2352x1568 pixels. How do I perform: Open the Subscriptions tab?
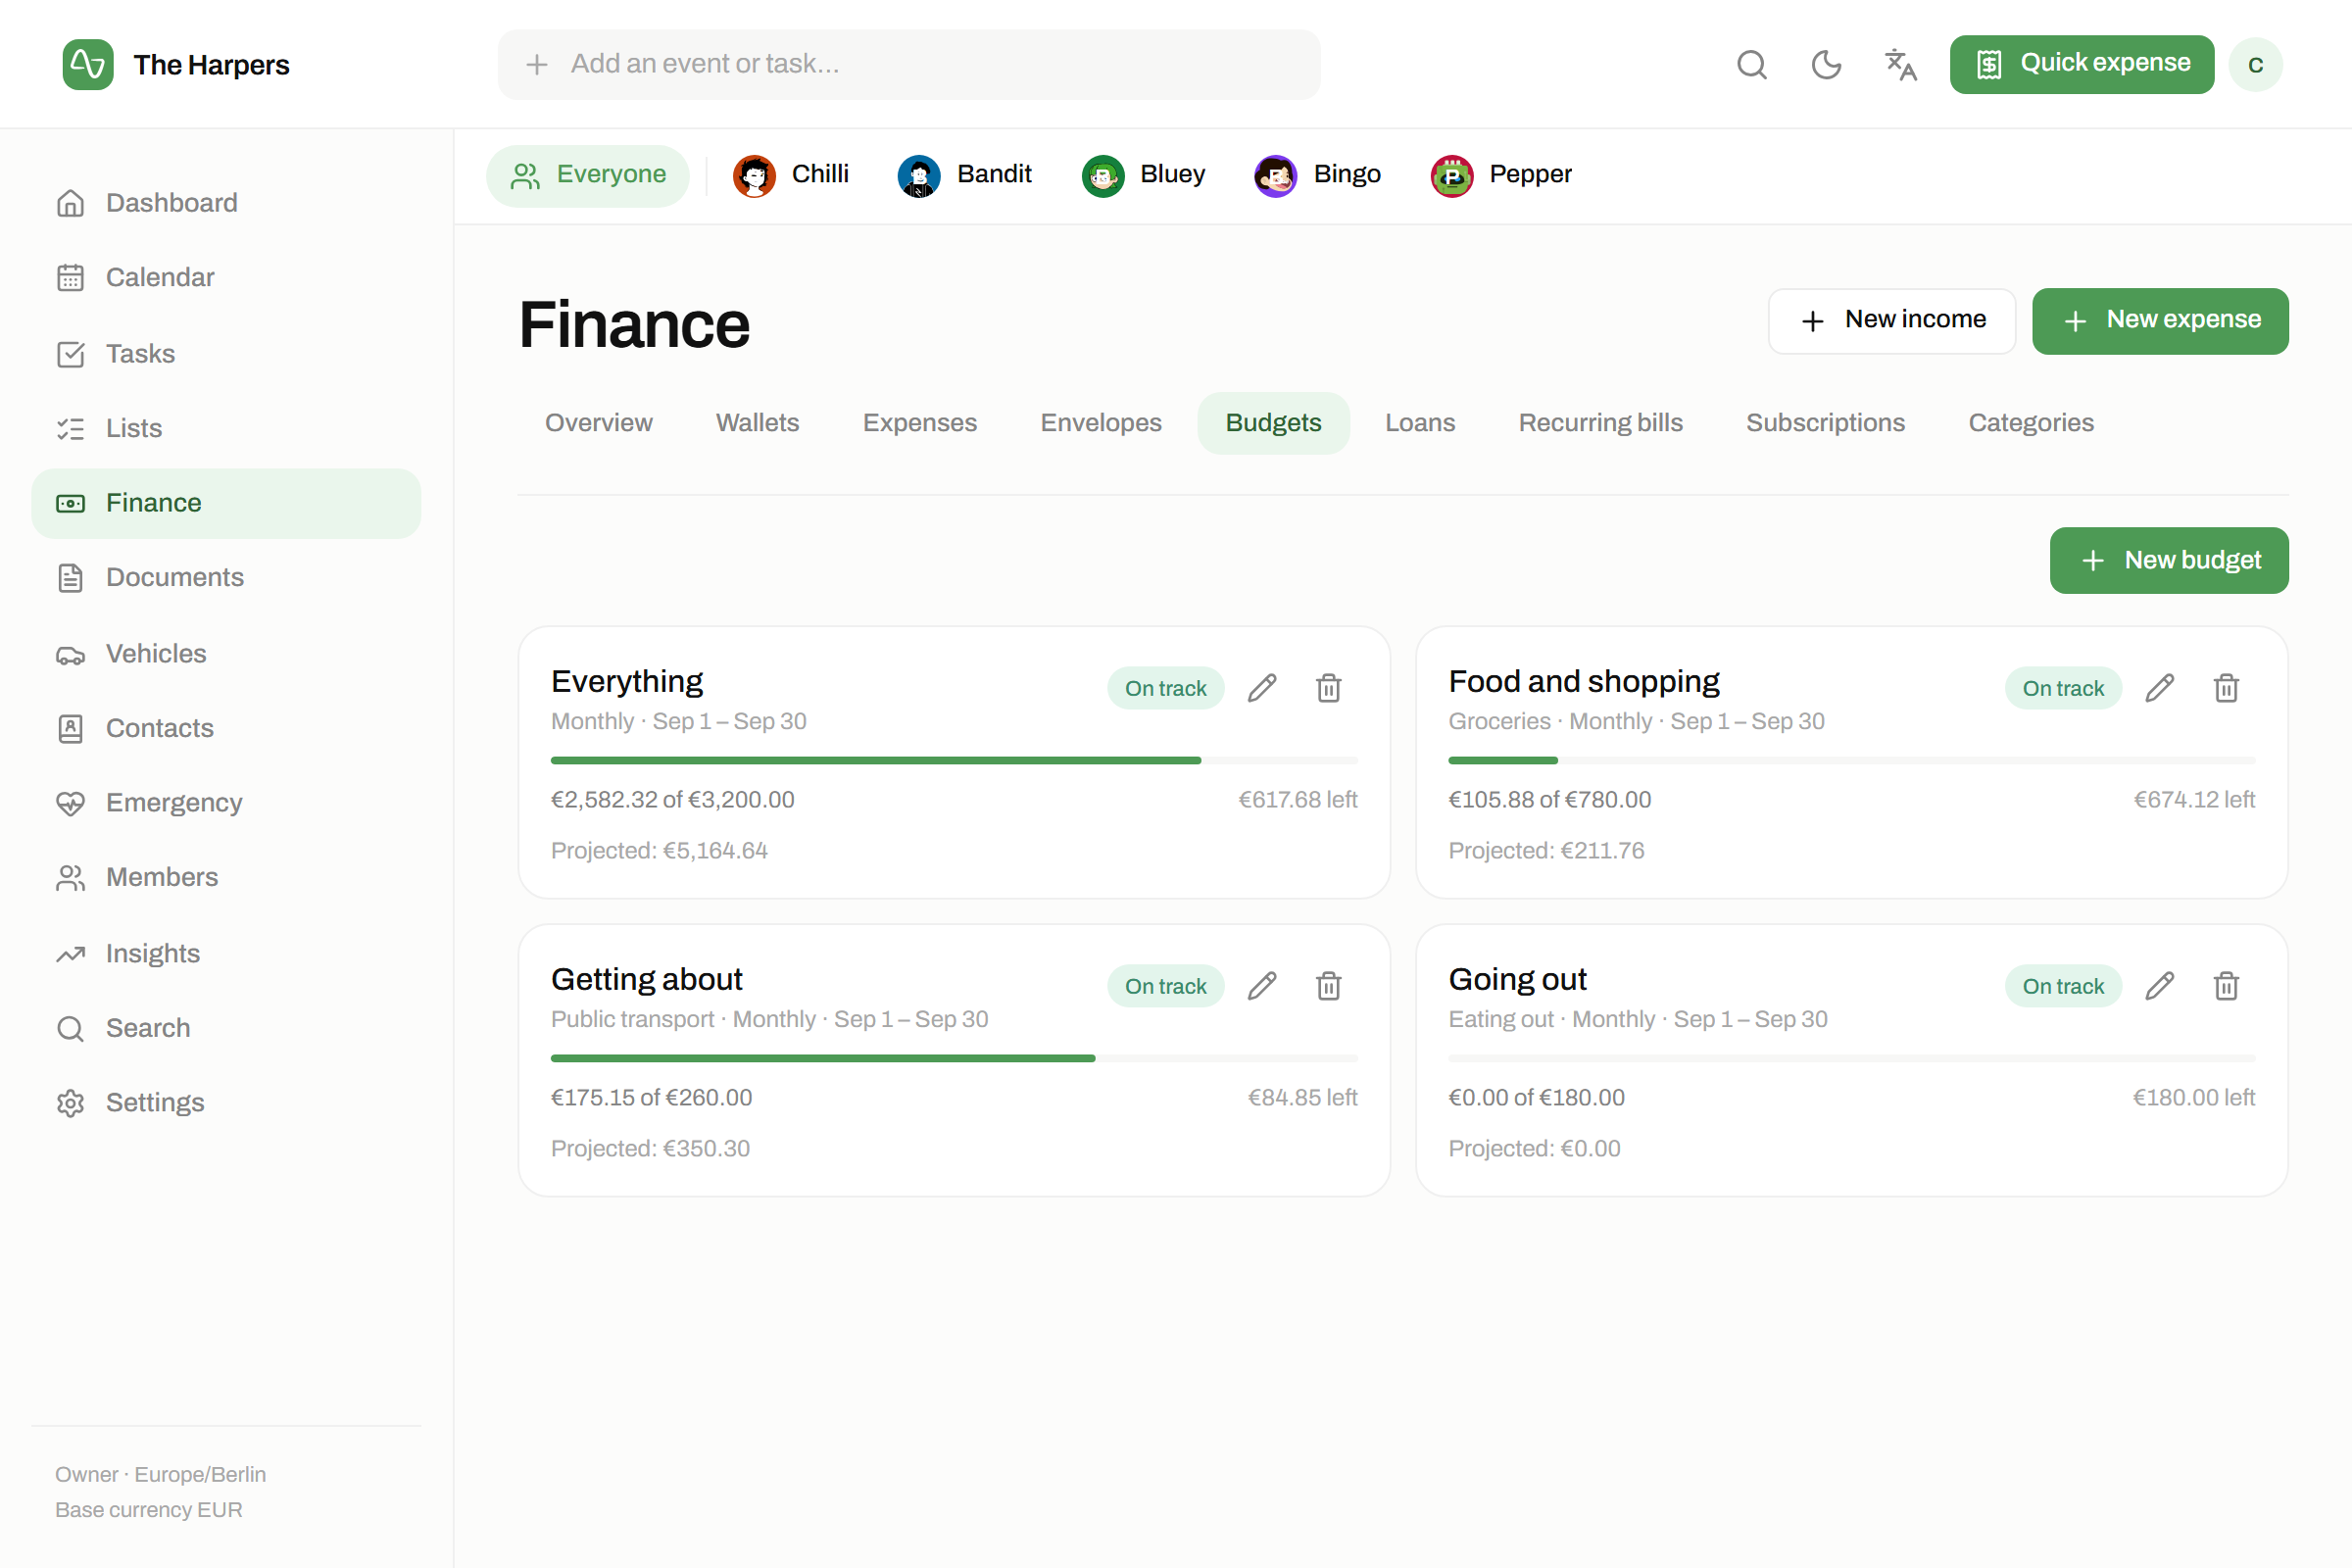tap(1826, 423)
